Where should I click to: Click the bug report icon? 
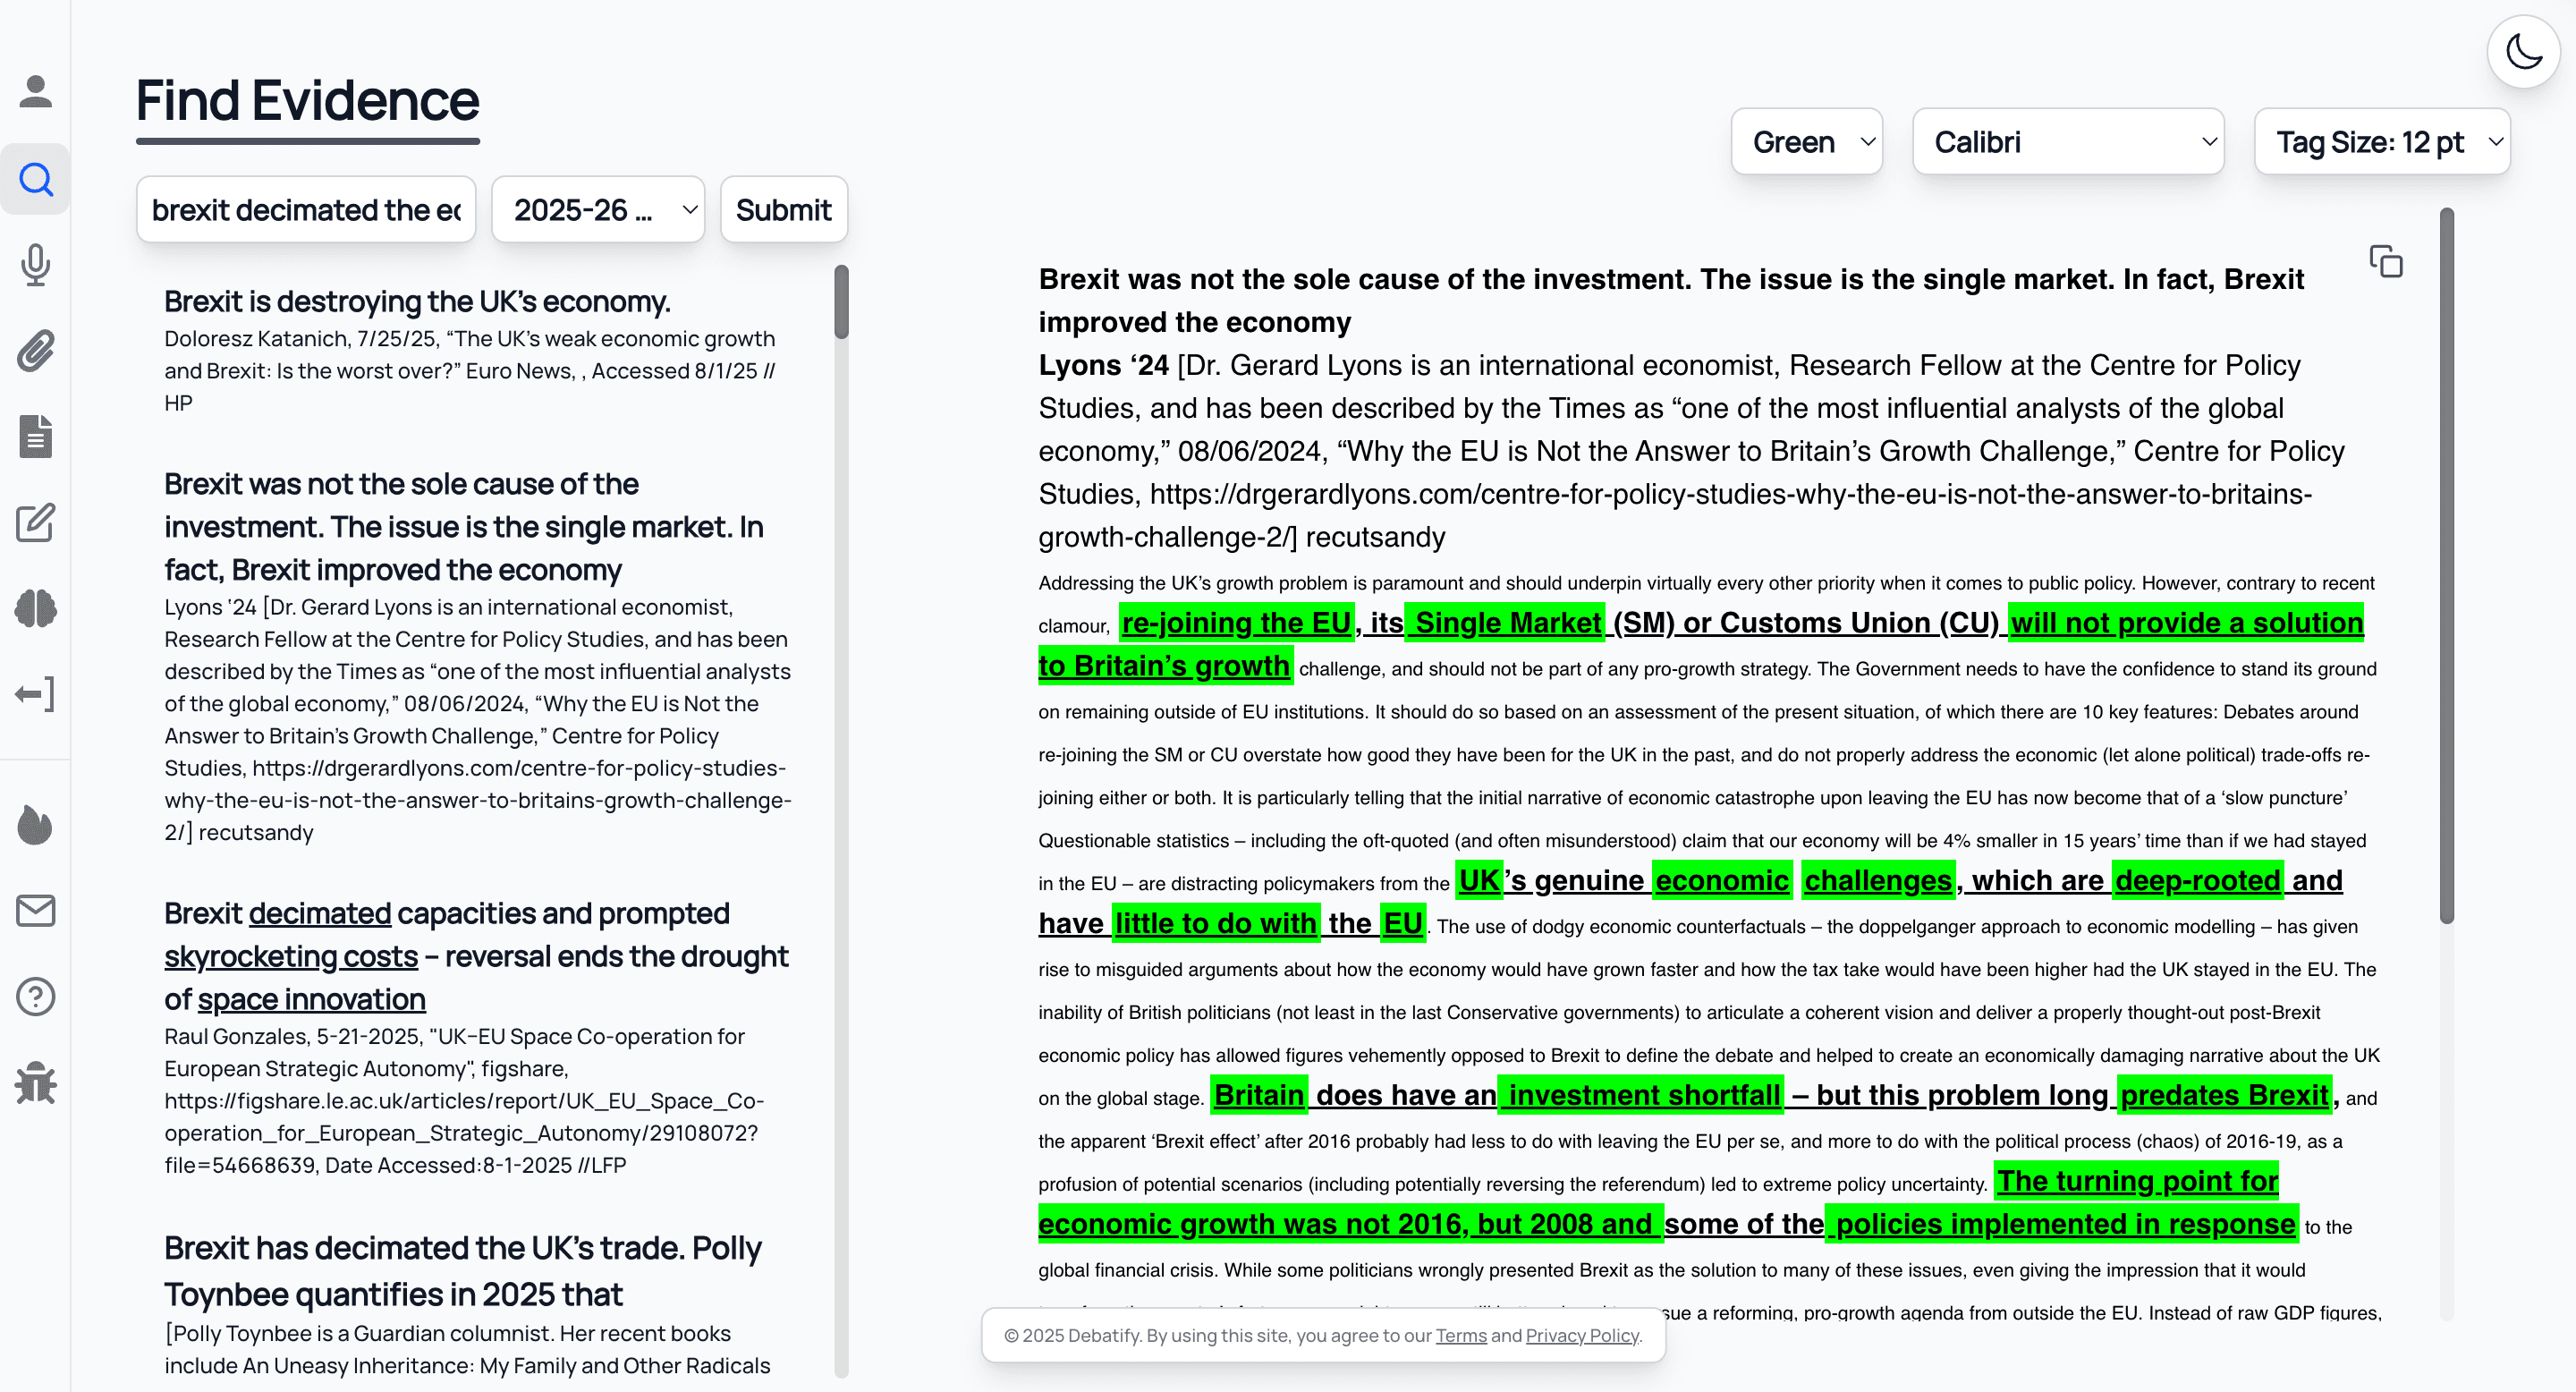(35, 1083)
